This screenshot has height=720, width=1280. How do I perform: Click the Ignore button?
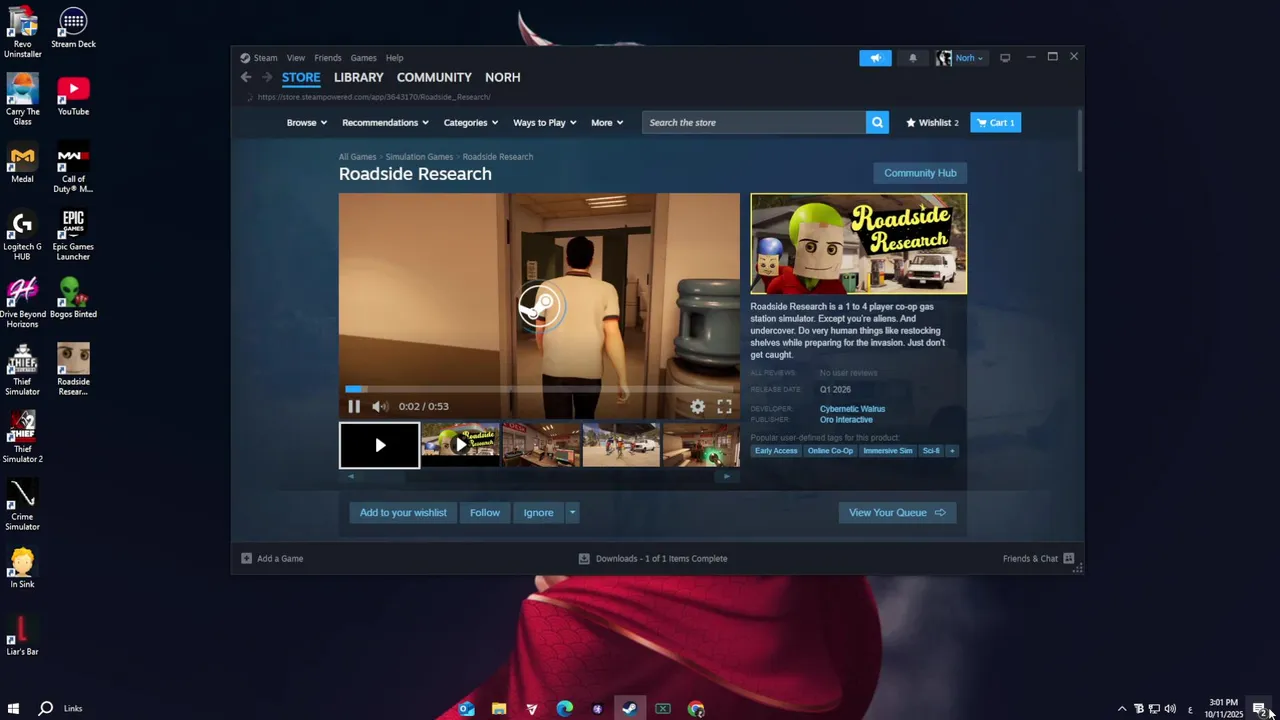(x=538, y=513)
